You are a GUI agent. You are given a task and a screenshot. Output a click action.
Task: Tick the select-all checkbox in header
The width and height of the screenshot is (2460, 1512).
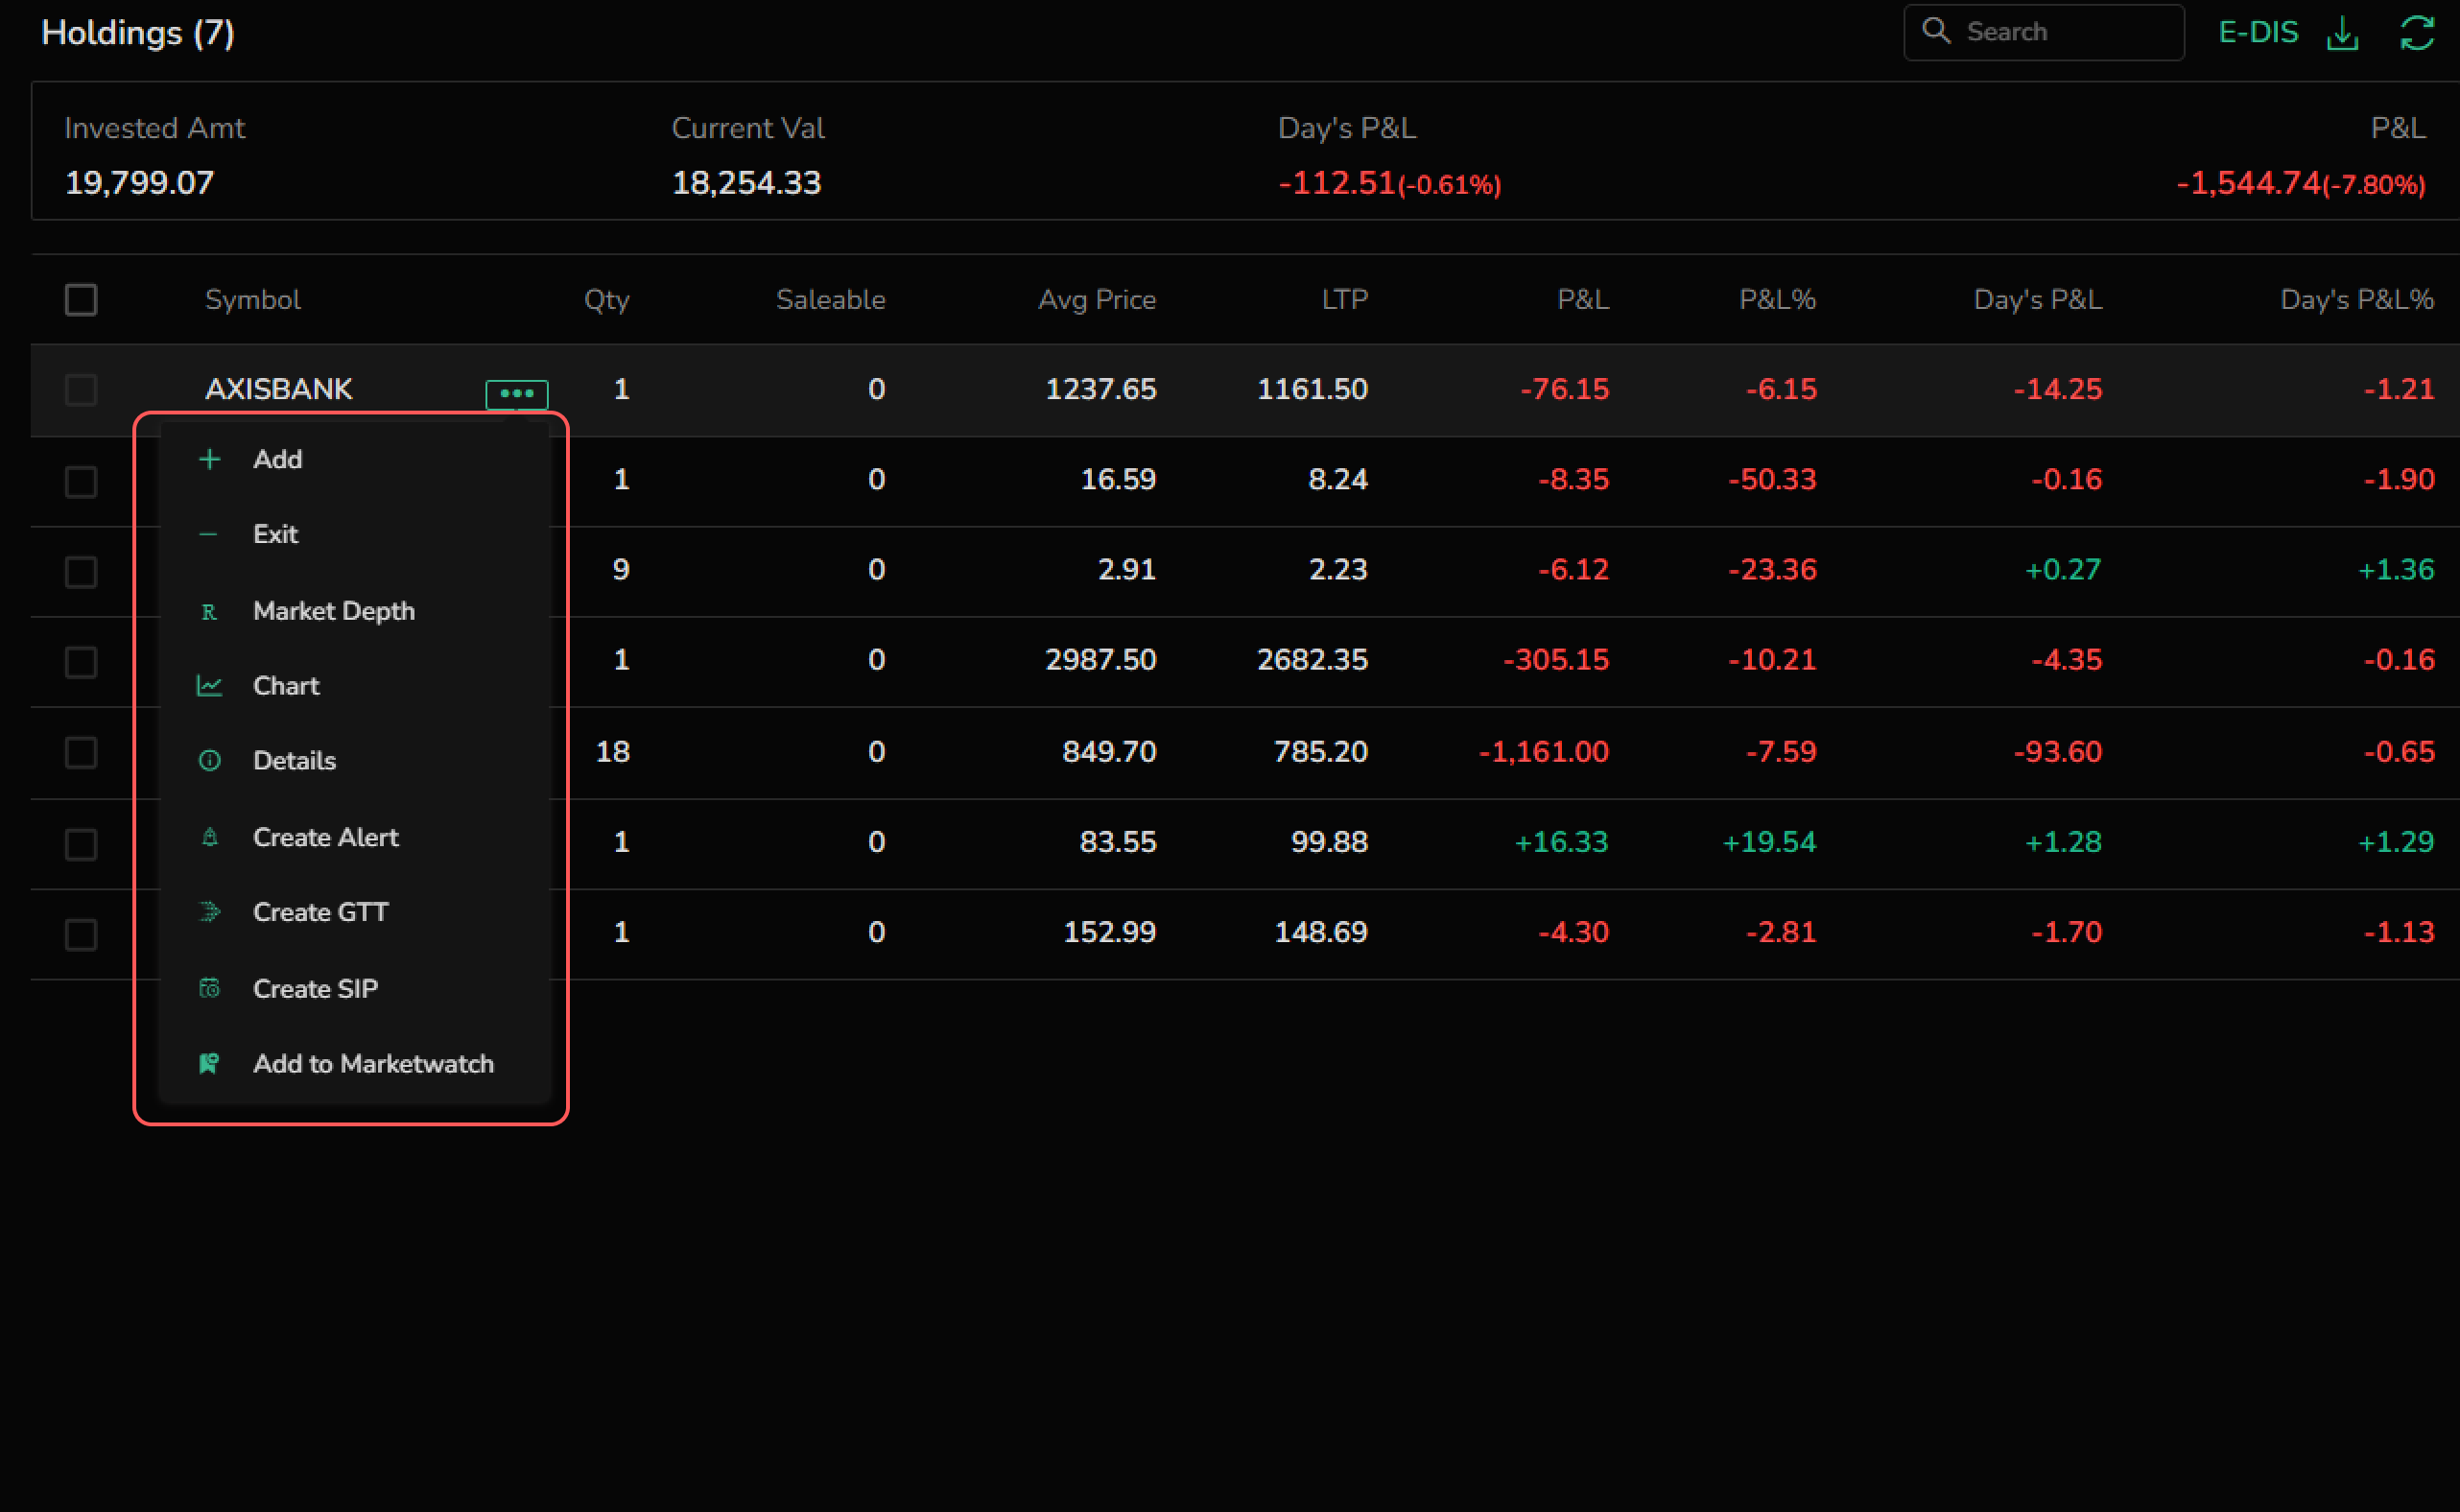pyautogui.click(x=81, y=299)
